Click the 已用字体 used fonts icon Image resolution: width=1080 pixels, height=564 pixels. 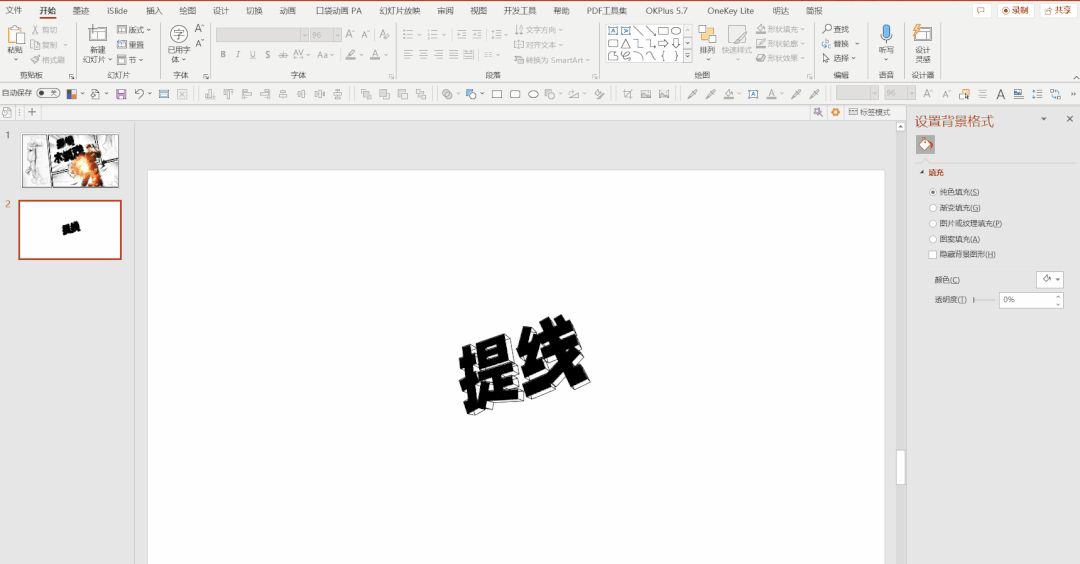tap(178, 34)
